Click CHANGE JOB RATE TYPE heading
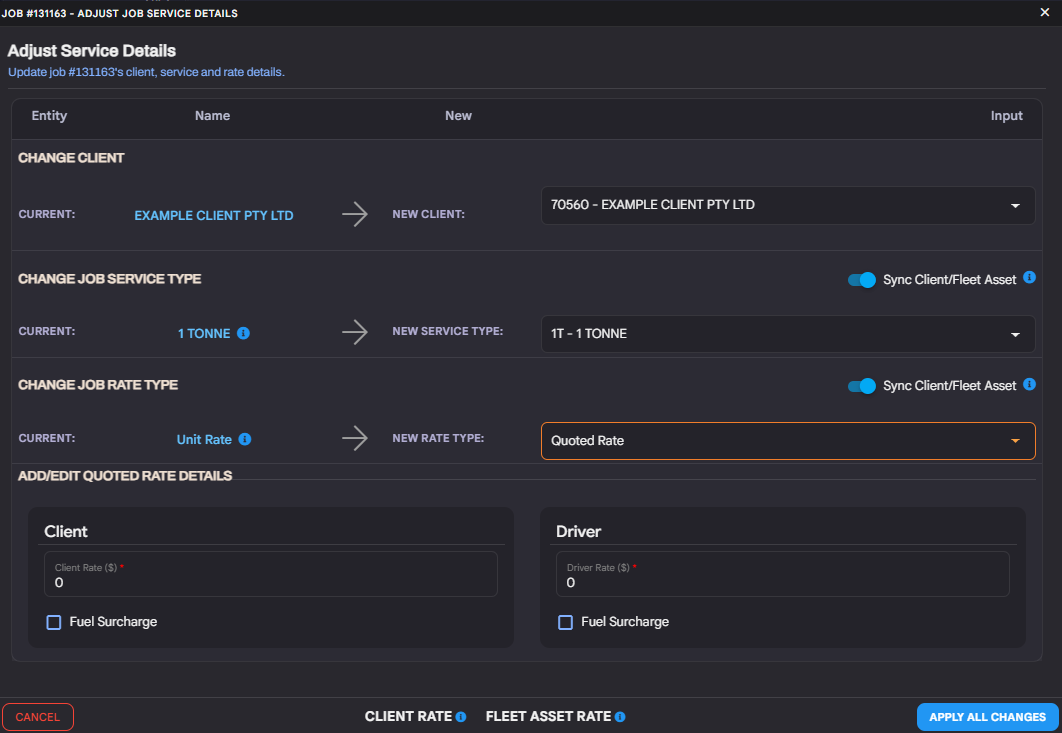Viewport: 1062px width, 733px height. [x=98, y=385]
